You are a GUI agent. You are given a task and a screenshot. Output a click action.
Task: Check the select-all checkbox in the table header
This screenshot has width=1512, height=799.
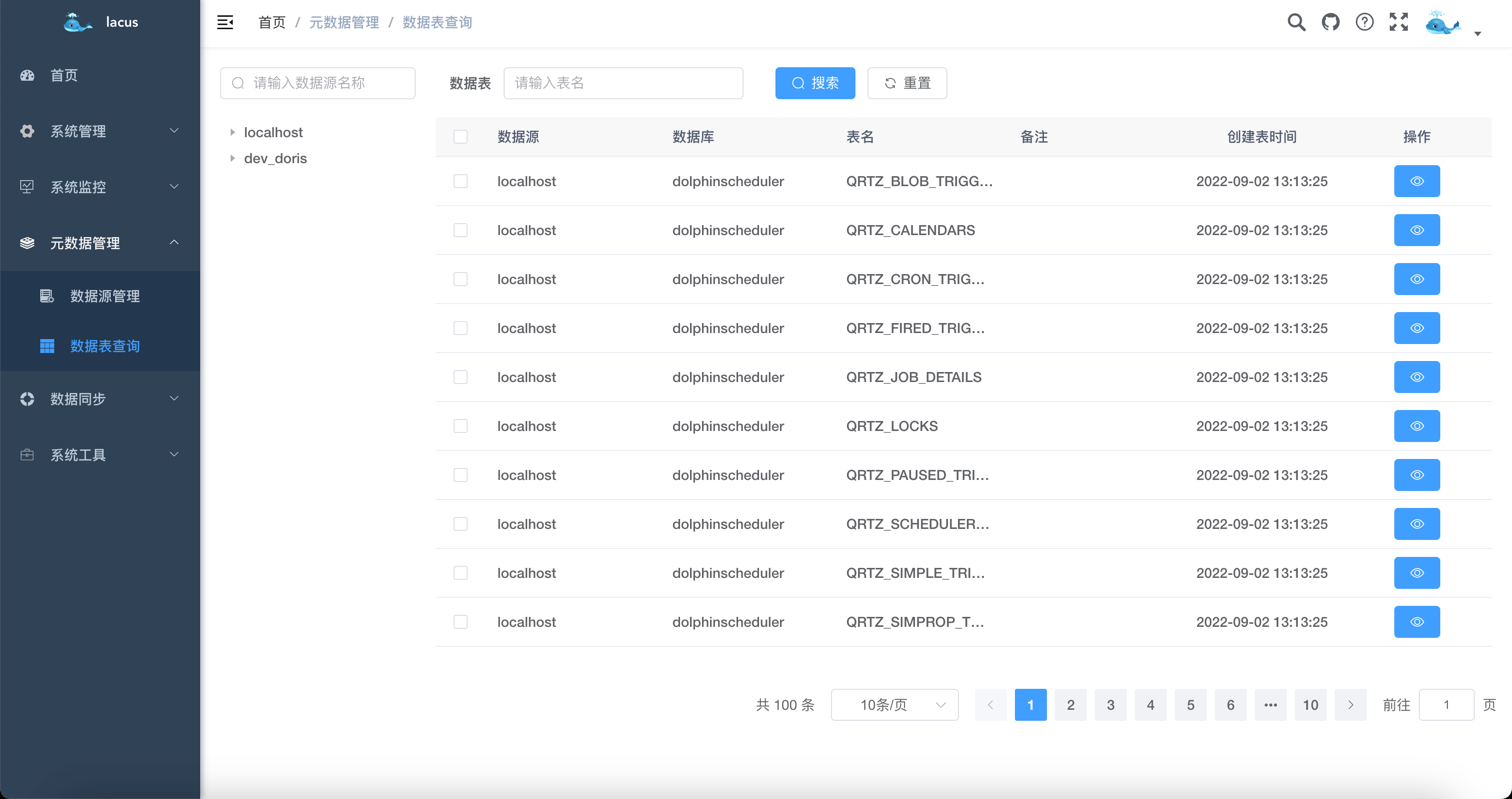[x=460, y=137]
